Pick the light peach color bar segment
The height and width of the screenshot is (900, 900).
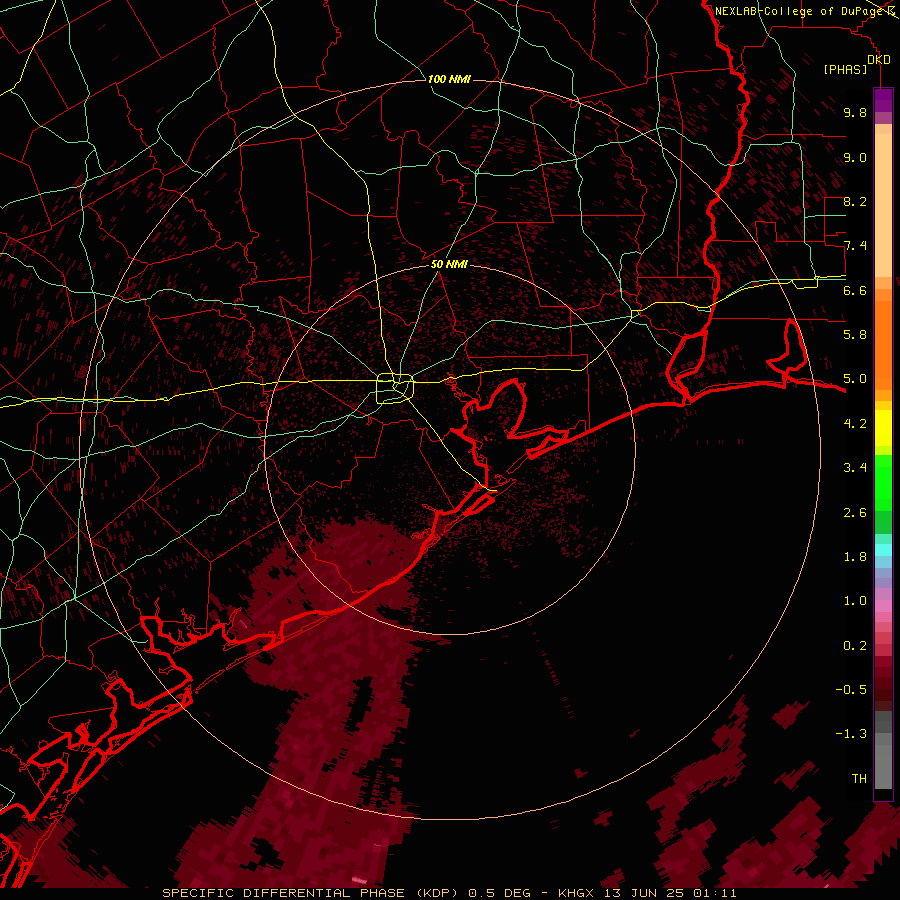coord(883,207)
